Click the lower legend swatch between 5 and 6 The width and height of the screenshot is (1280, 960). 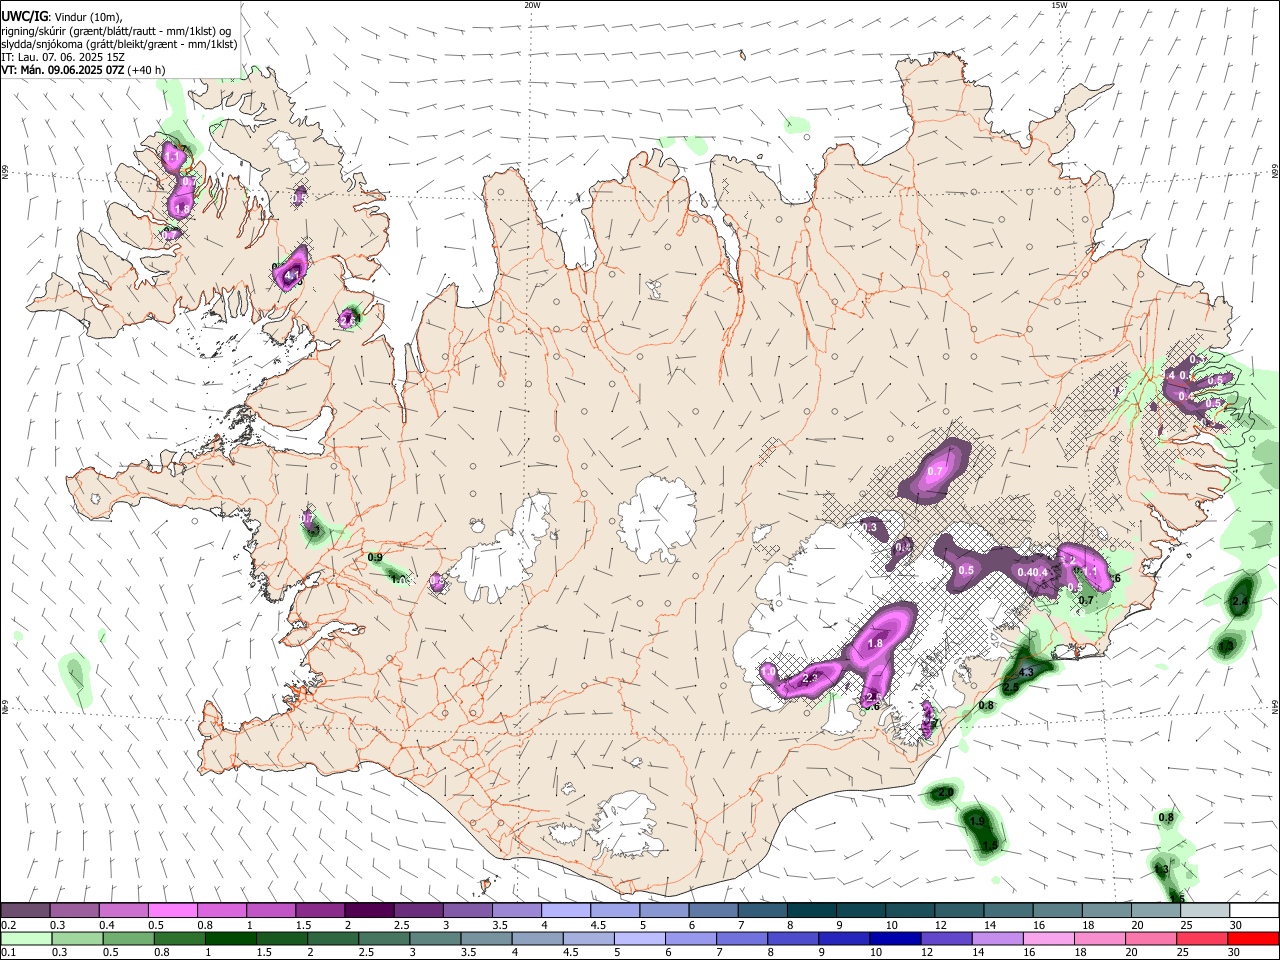pos(639,938)
